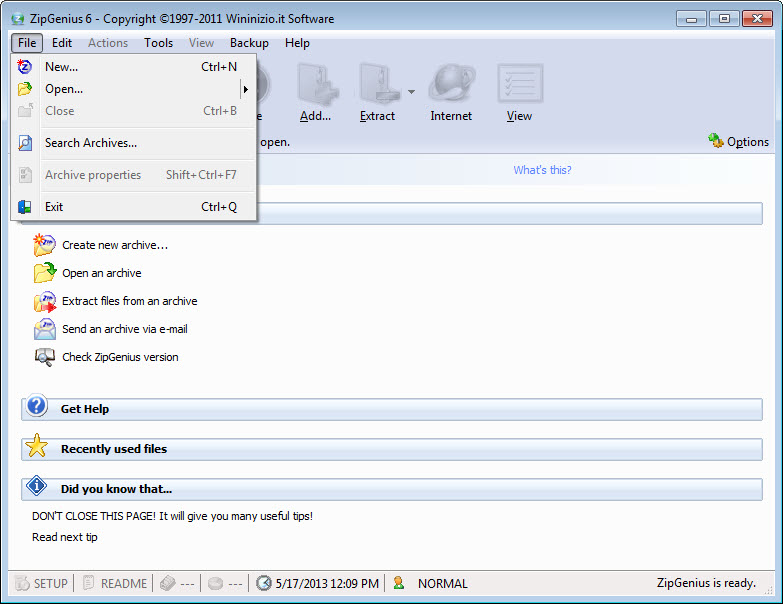Image resolution: width=783 pixels, height=604 pixels.
Task: Click Extract files from an archive link
Action: (x=130, y=301)
